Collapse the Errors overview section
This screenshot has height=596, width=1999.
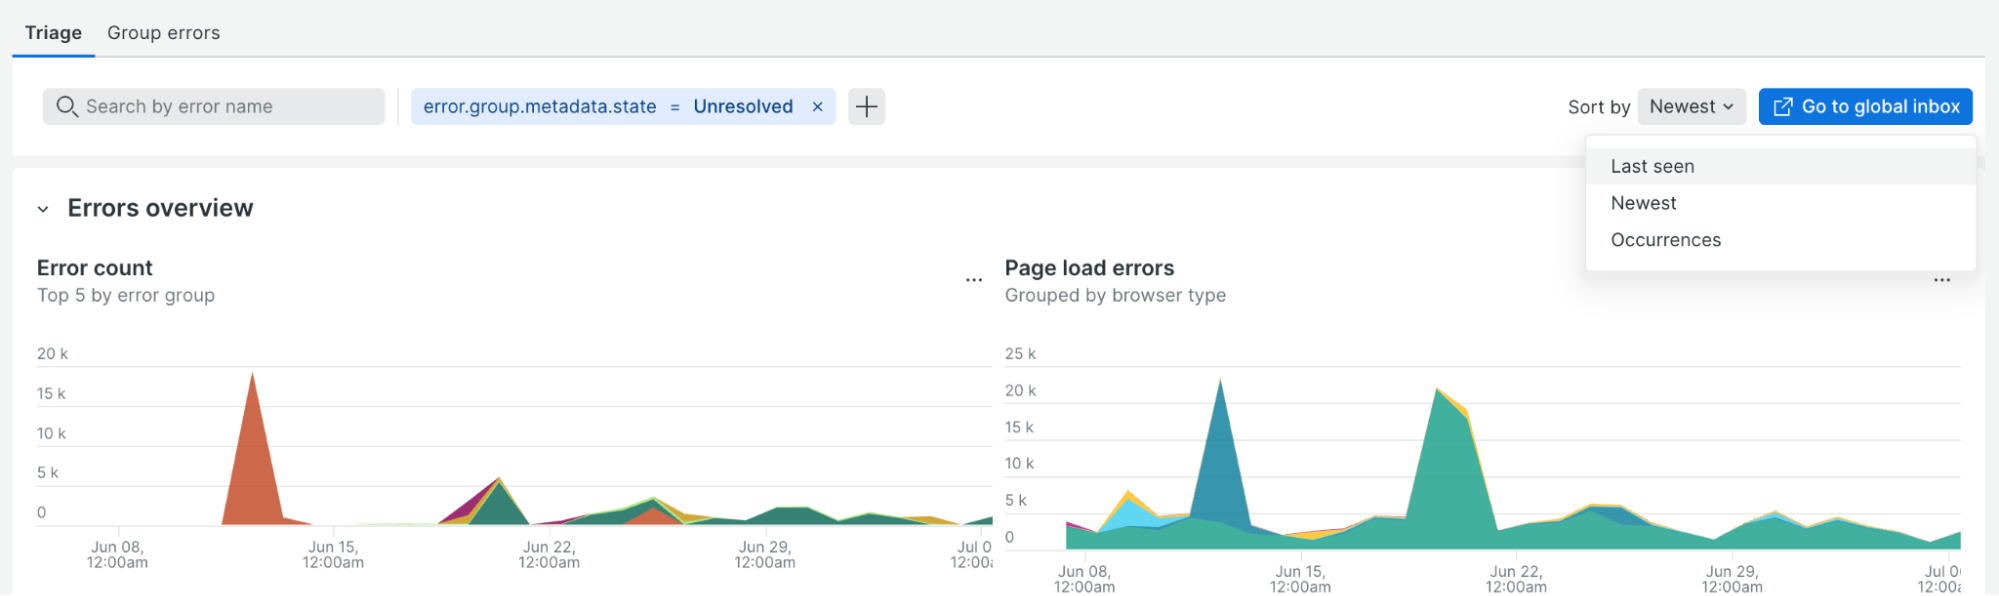point(43,209)
